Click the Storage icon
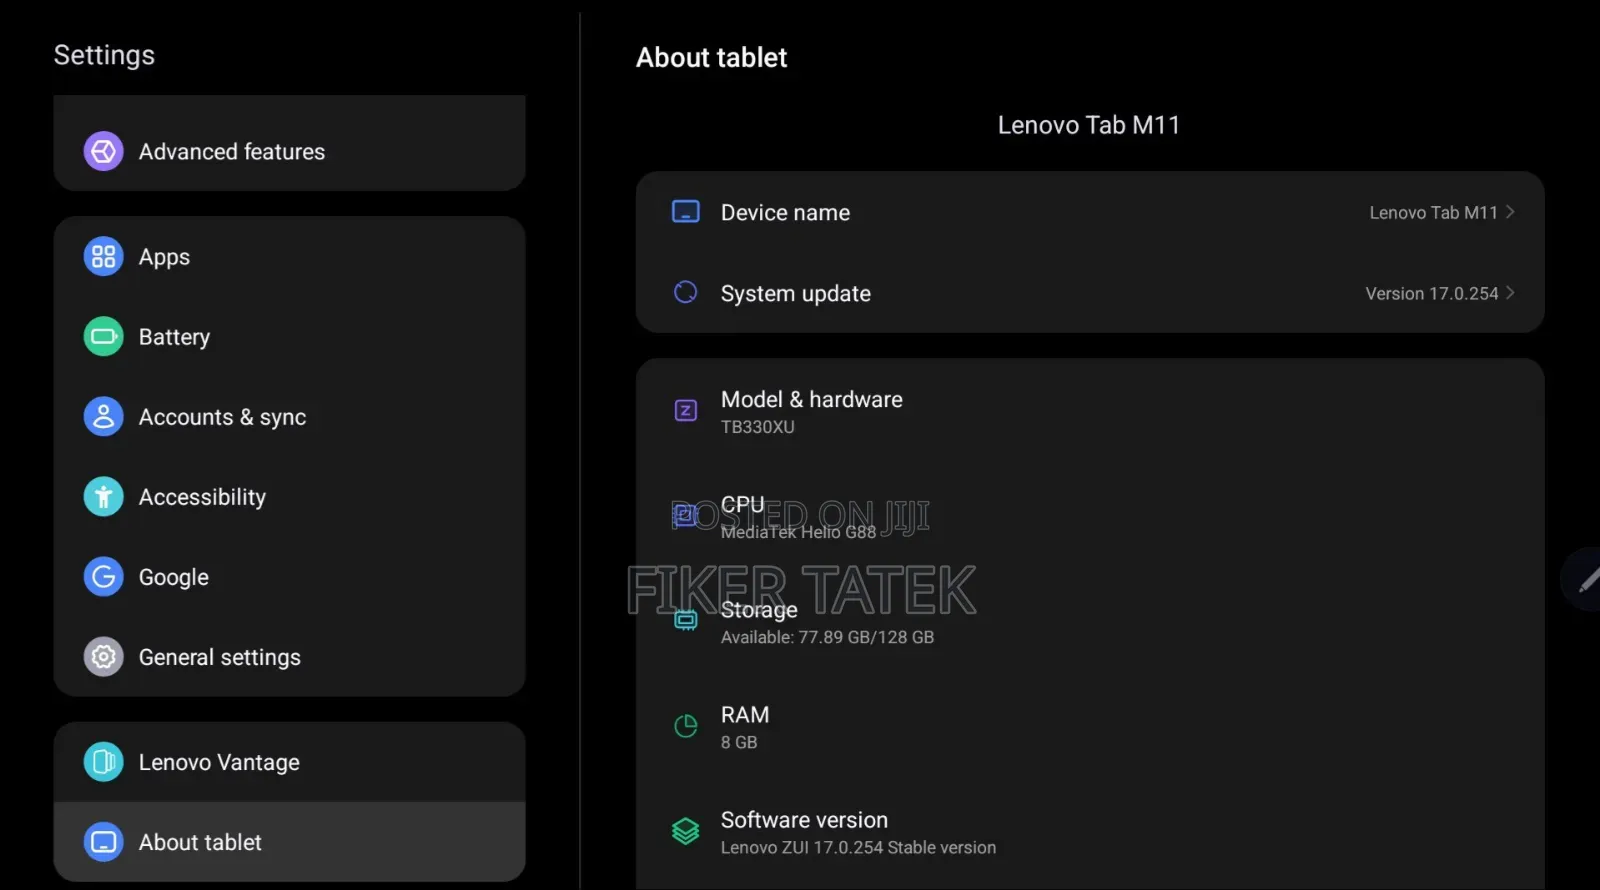 pyautogui.click(x=685, y=620)
